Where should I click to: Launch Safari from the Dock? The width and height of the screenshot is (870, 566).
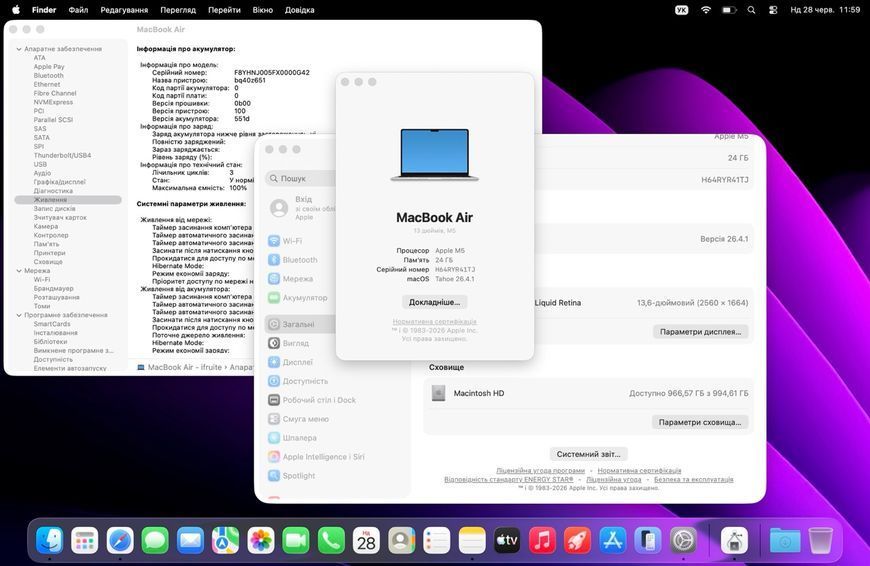pos(120,540)
